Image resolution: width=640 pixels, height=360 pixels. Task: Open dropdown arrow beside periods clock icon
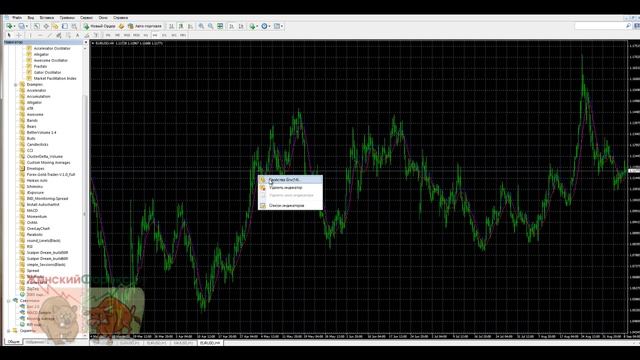[270, 26]
